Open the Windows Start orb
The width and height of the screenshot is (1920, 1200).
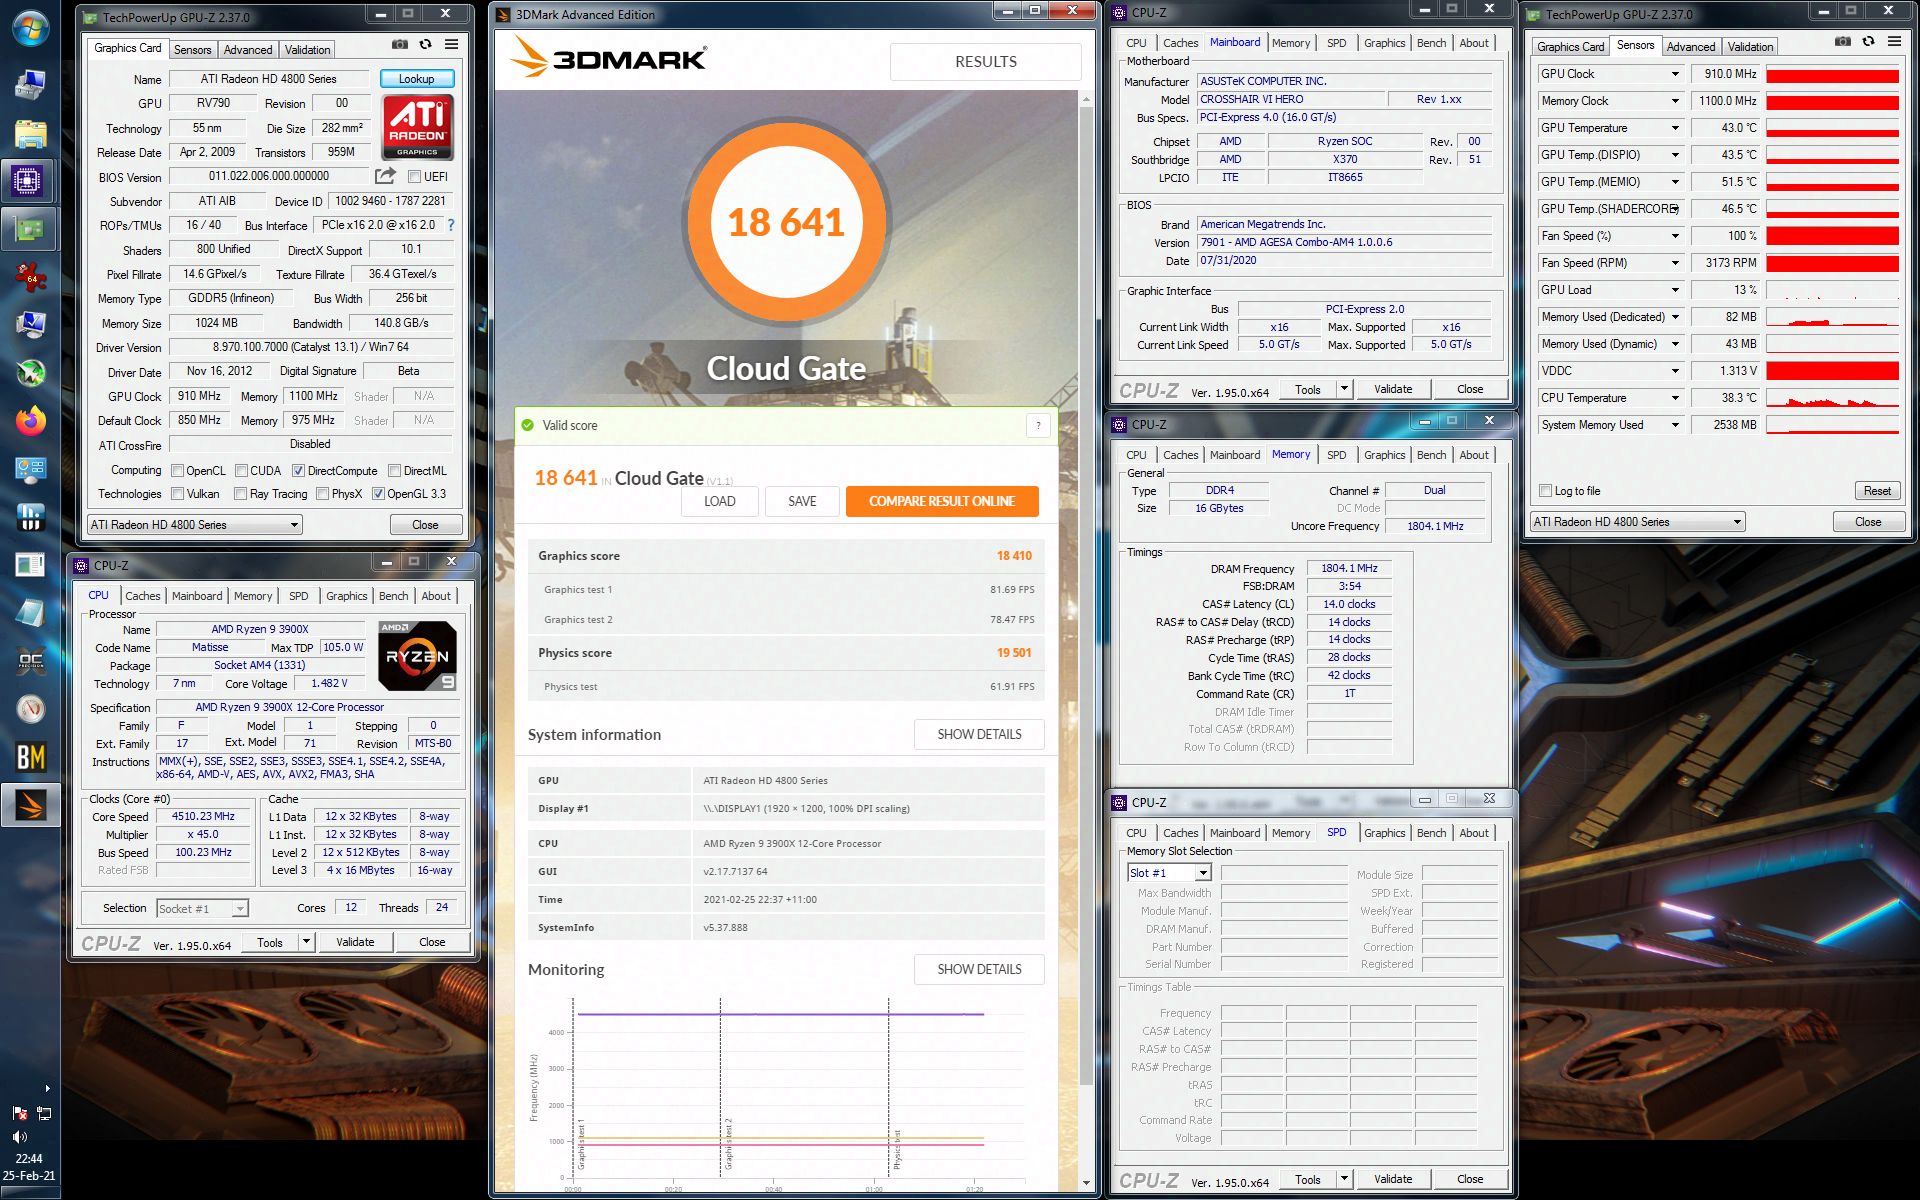coord(30,28)
